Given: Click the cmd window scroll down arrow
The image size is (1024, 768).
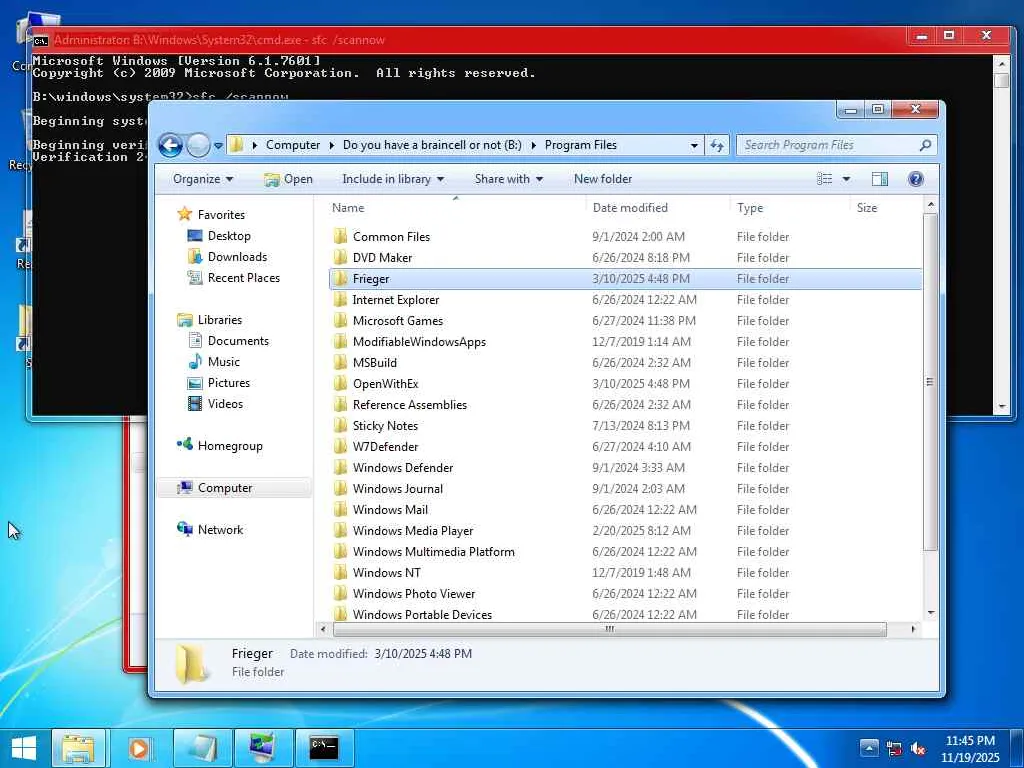Looking at the screenshot, I should pyautogui.click(x=1002, y=407).
